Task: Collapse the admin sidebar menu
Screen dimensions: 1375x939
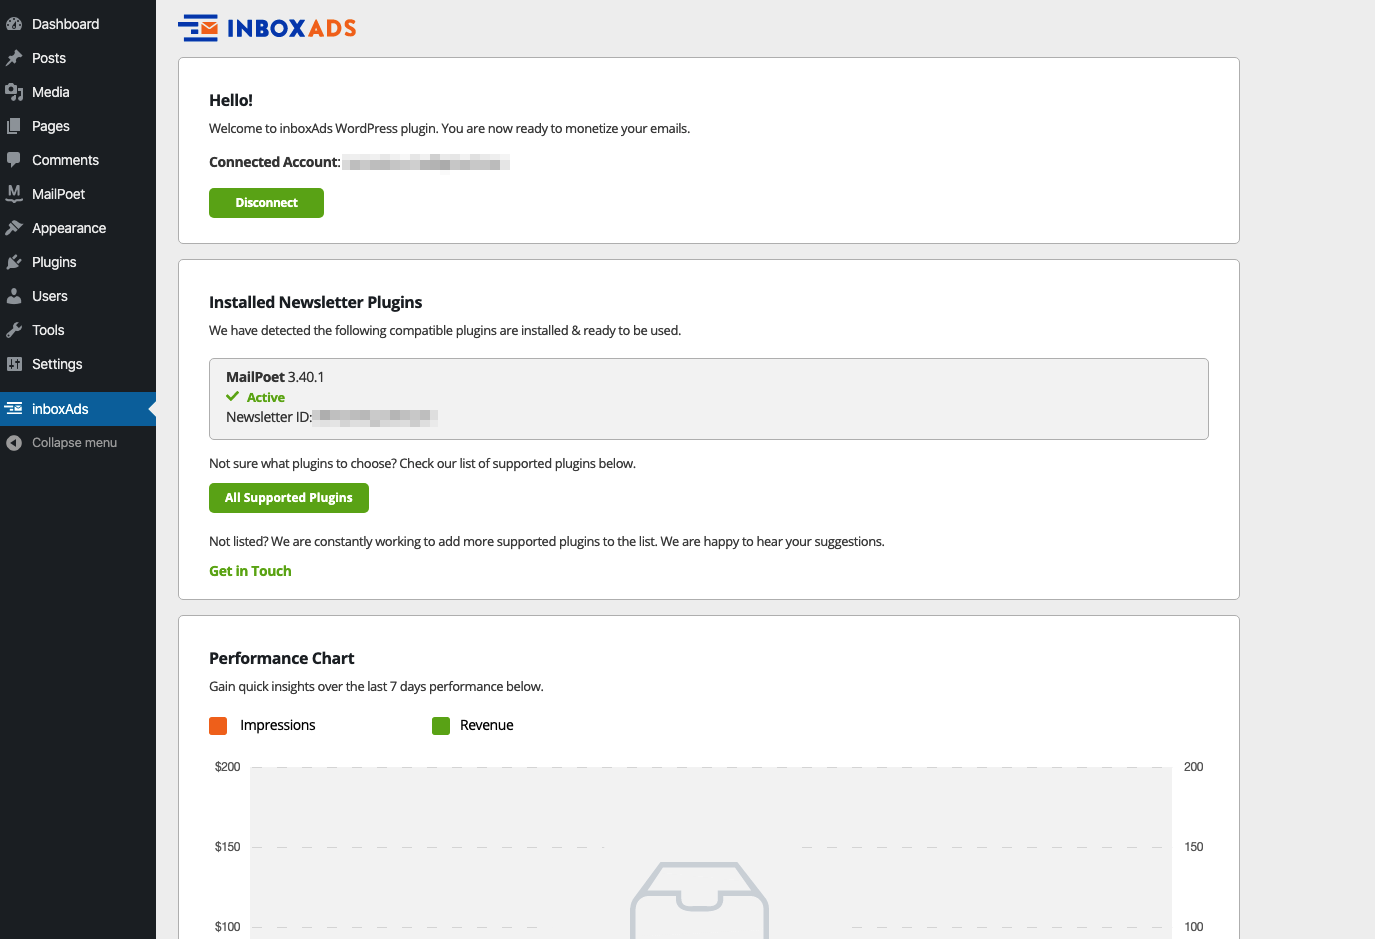Action: 78,443
